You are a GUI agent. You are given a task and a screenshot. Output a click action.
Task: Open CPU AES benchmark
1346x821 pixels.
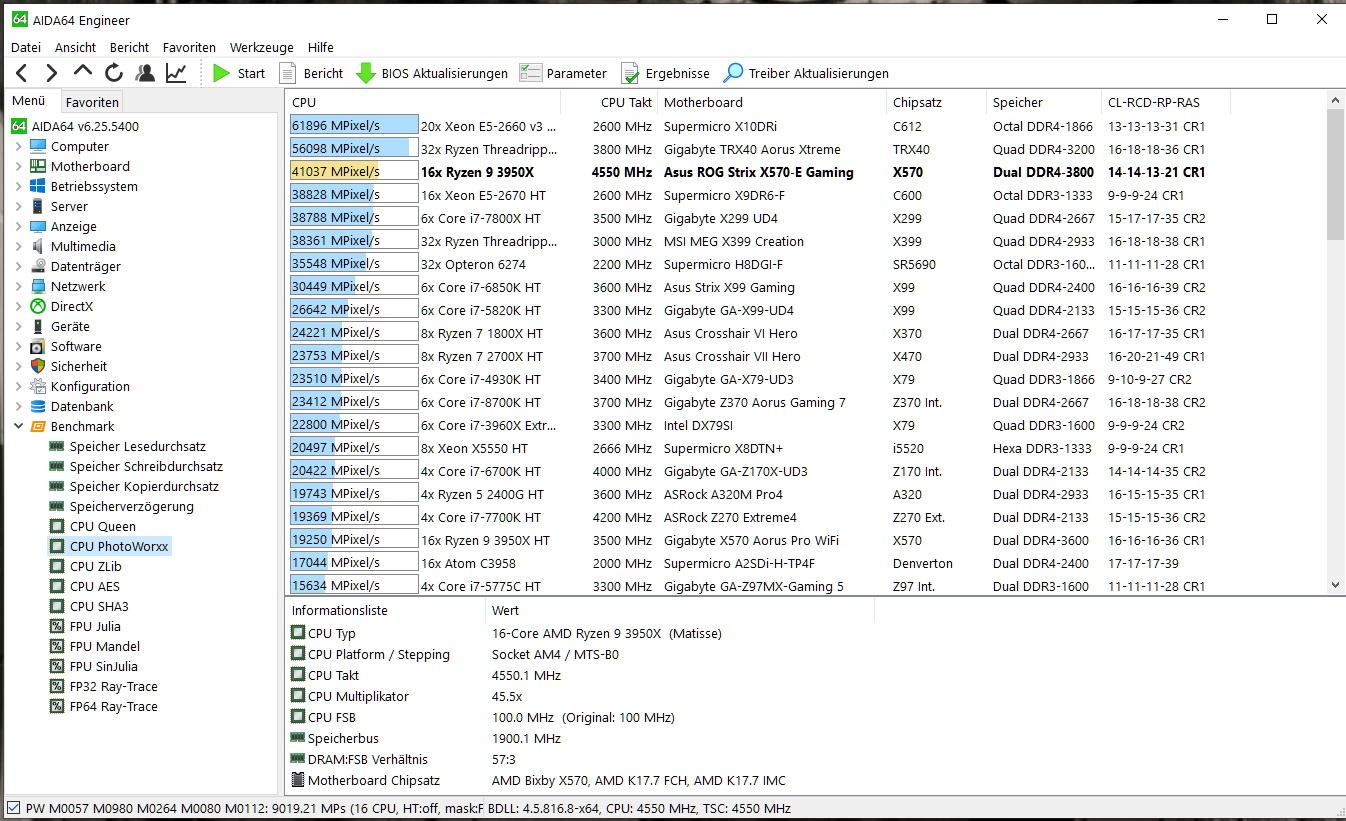(x=85, y=586)
